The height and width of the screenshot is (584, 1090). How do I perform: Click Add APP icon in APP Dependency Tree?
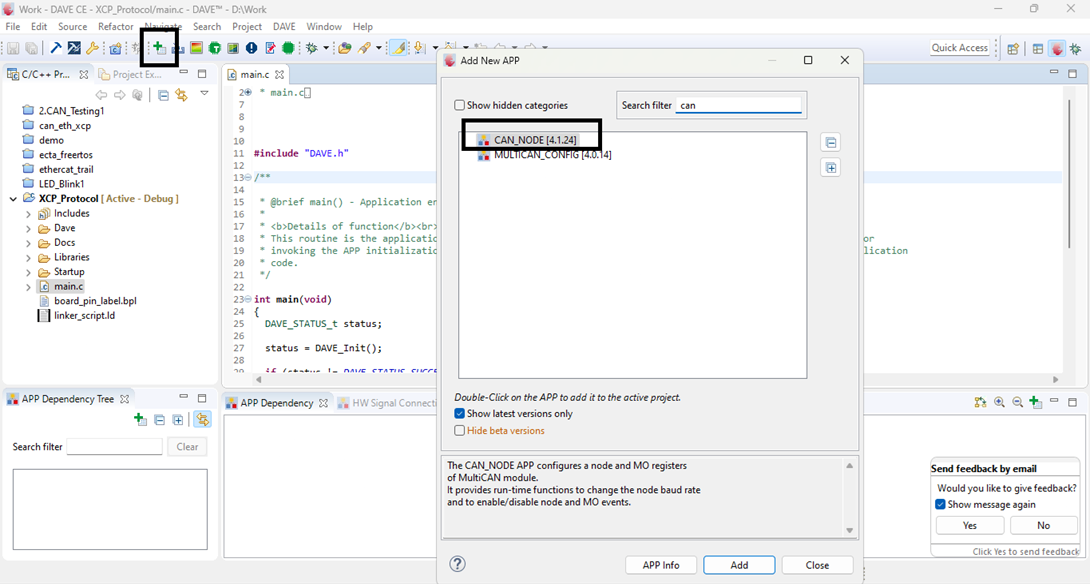click(140, 419)
